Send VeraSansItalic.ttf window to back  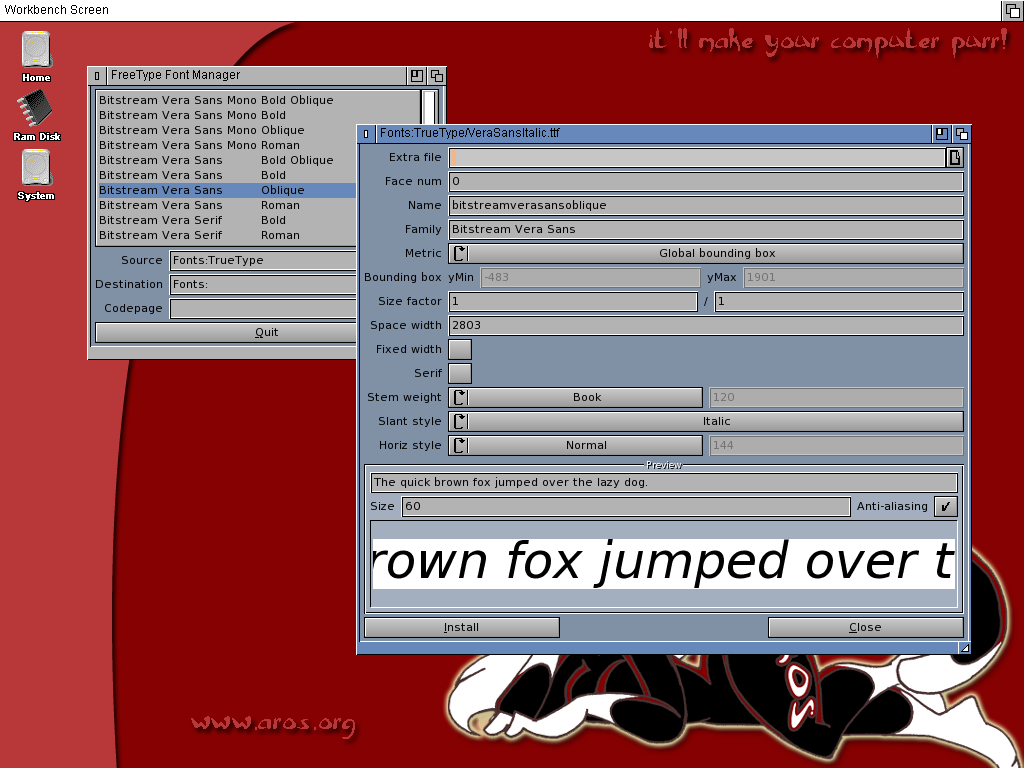tap(961, 134)
